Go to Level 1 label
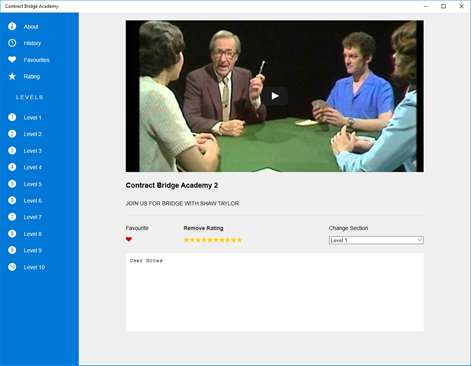Viewport: 471px width, 366px height. [32, 118]
